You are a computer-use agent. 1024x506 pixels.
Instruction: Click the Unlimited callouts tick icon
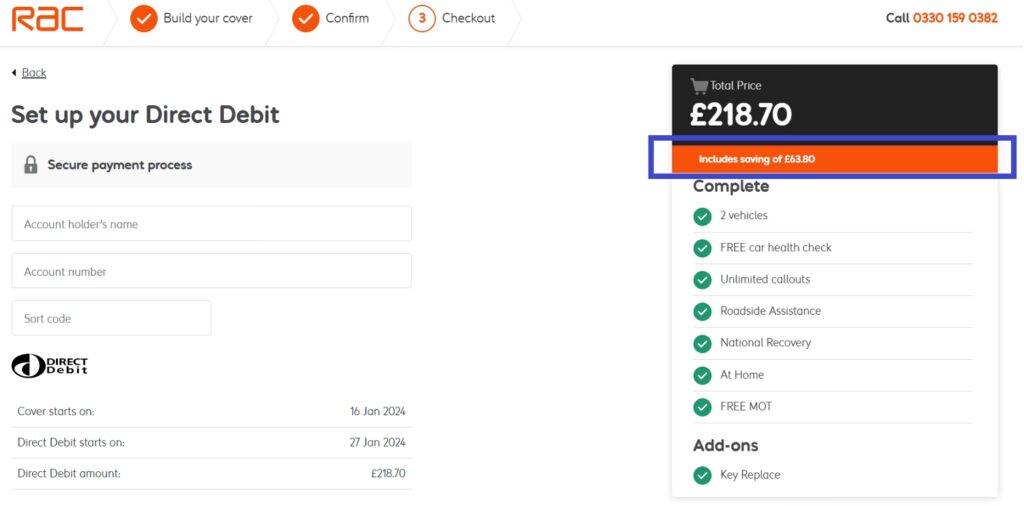pos(703,280)
